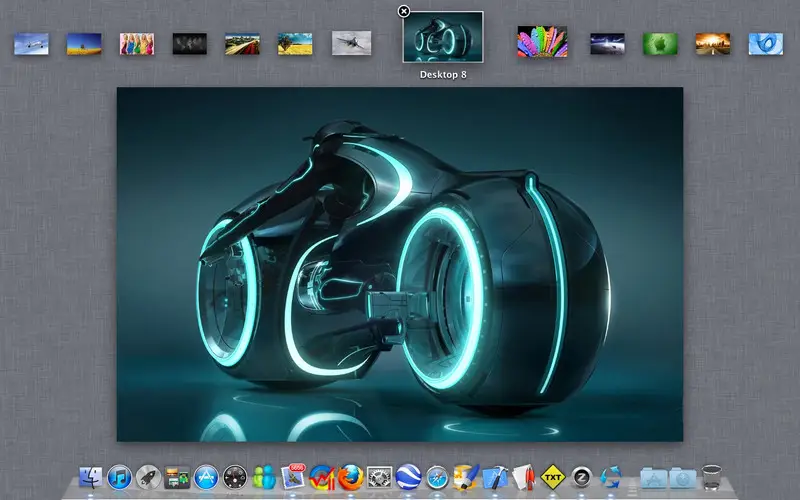Open Launchpad rocket icon
800x500 pixels.
click(x=148, y=478)
